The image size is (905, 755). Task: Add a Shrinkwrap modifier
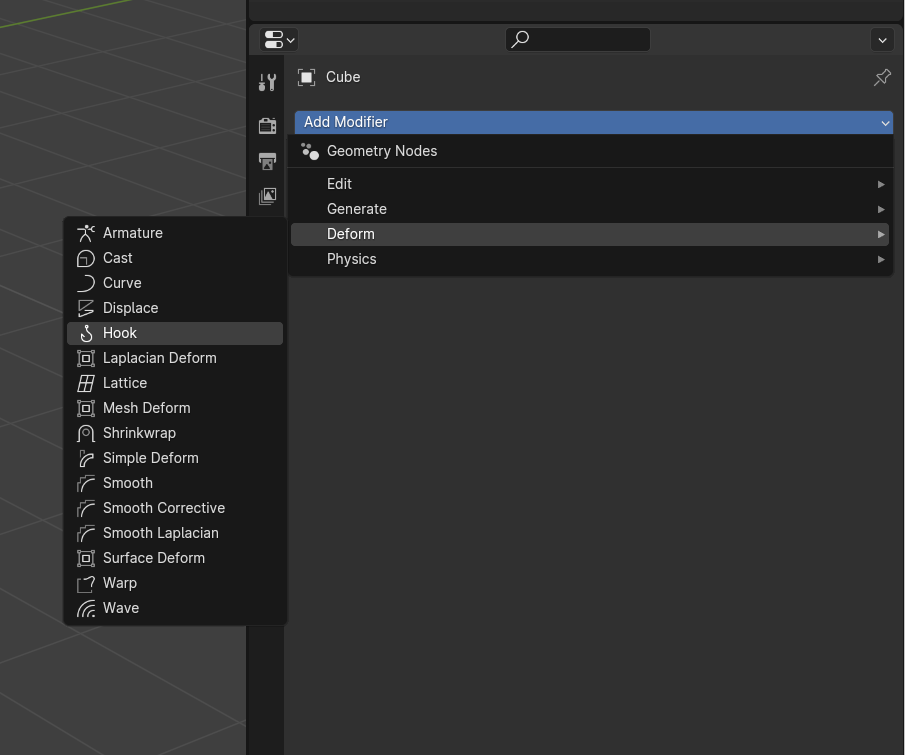pos(175,433)
